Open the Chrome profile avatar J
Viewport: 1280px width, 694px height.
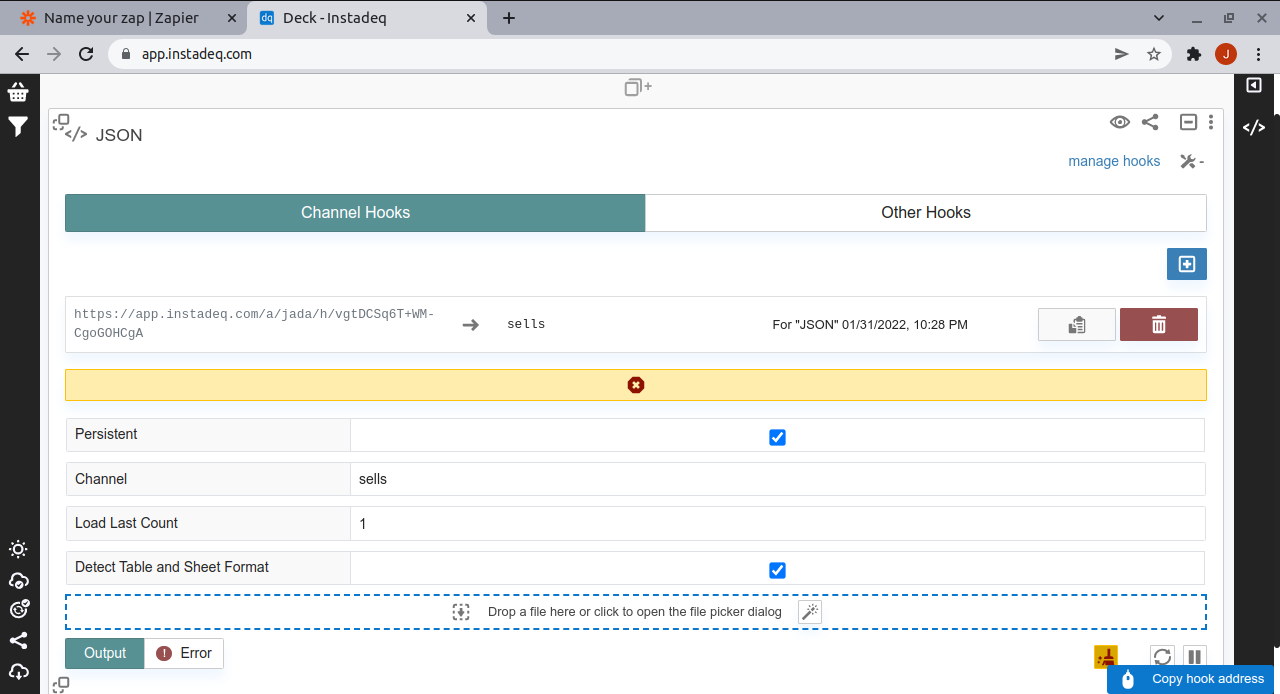[1226, 54]
